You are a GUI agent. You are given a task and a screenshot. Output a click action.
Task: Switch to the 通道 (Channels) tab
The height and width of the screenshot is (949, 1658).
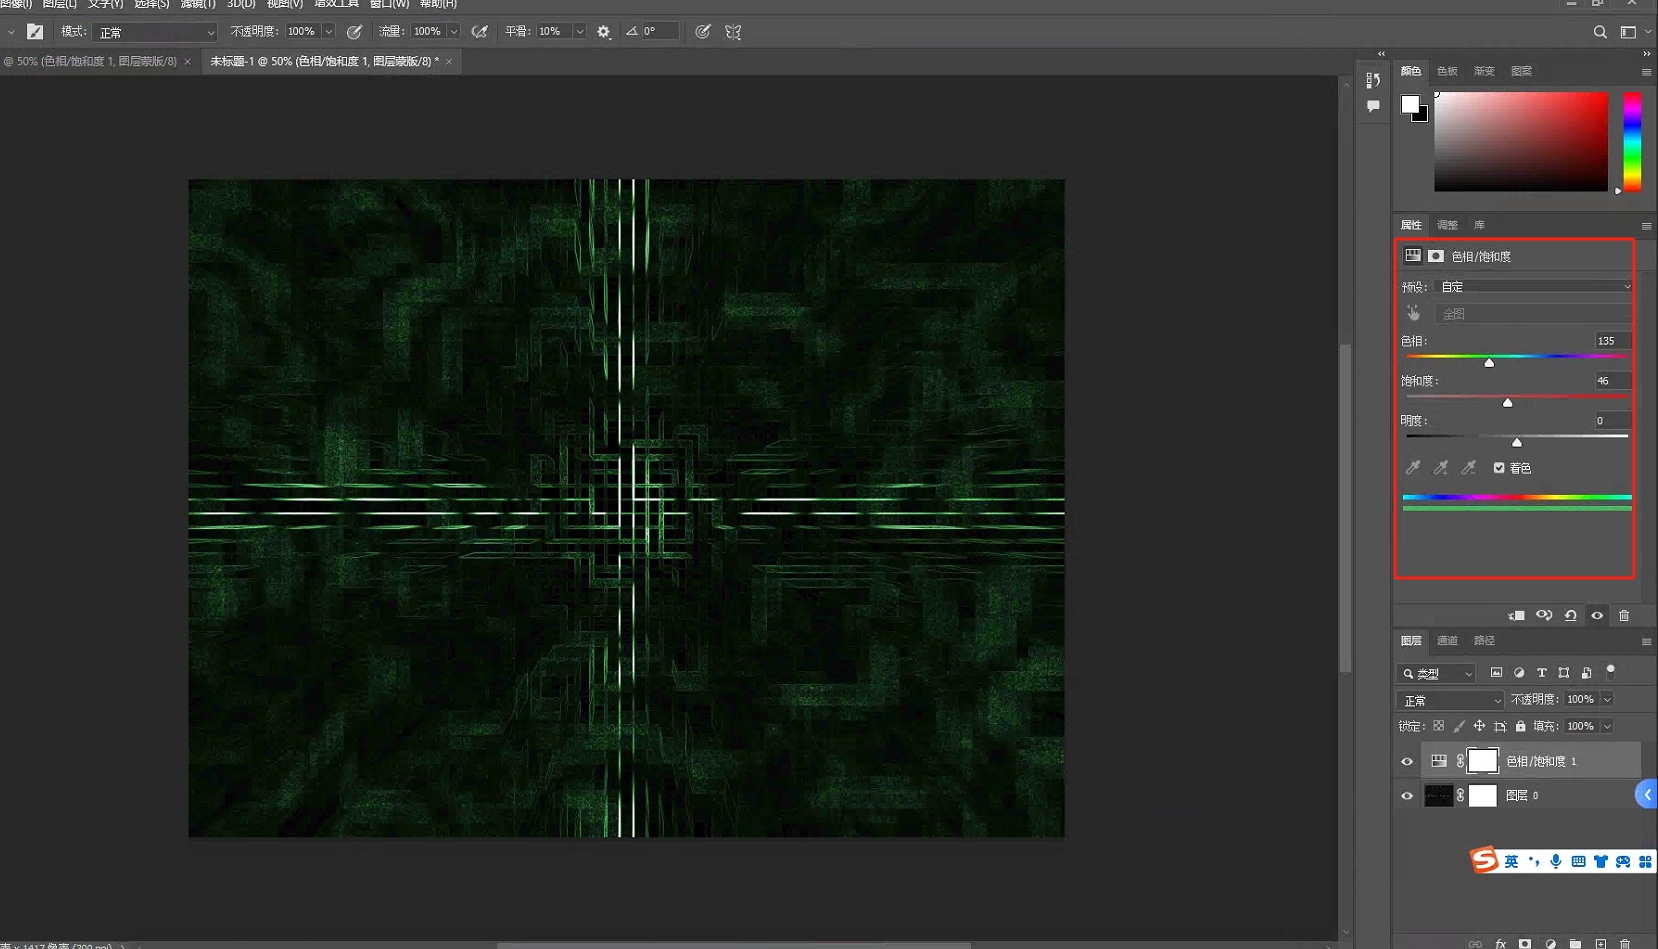[x=1447, y=641]
